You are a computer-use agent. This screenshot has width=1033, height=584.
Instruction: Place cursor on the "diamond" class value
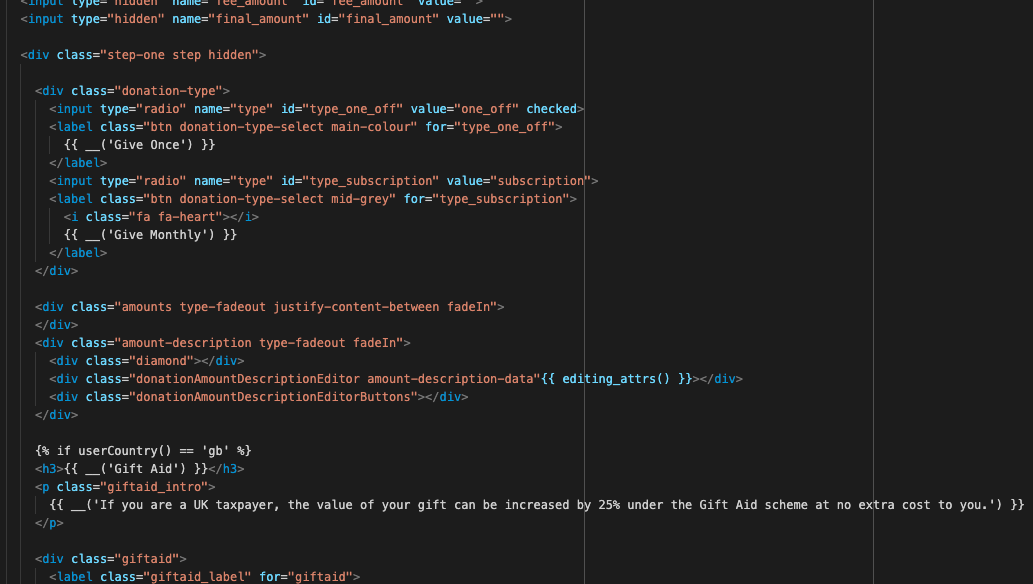point(154,360)
